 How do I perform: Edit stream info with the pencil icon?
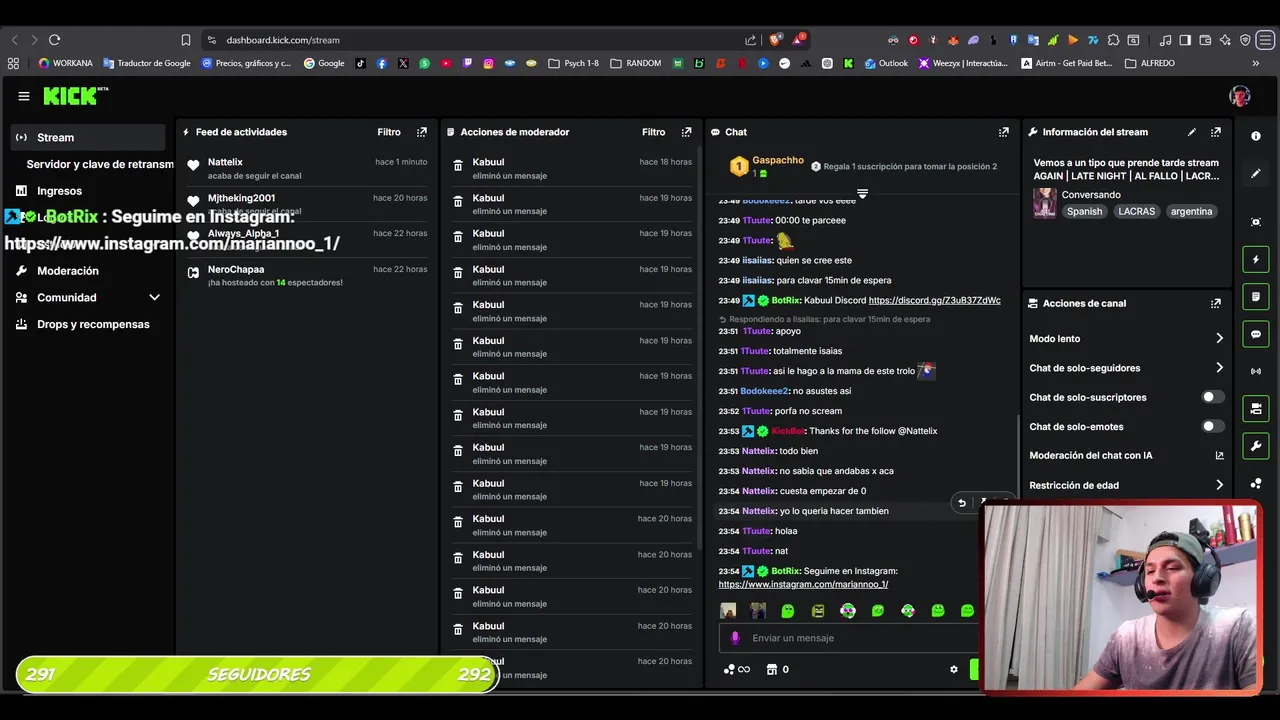pos(1192,132)
